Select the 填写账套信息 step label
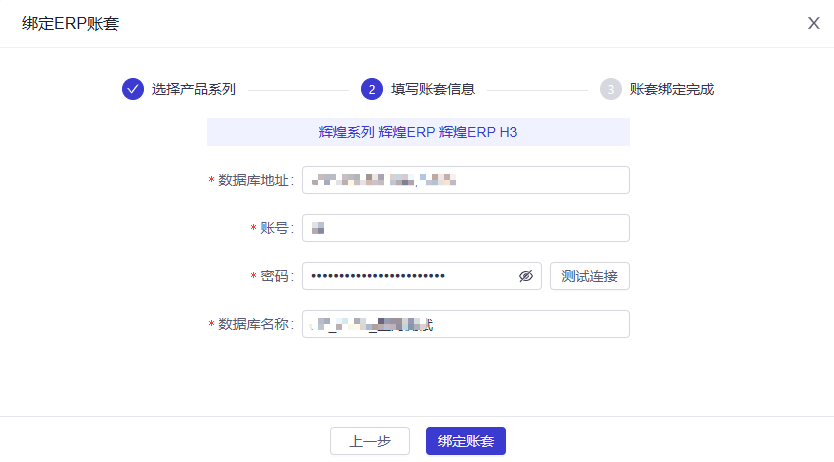Viewport: 834px width, 462px height. point(433,89)
